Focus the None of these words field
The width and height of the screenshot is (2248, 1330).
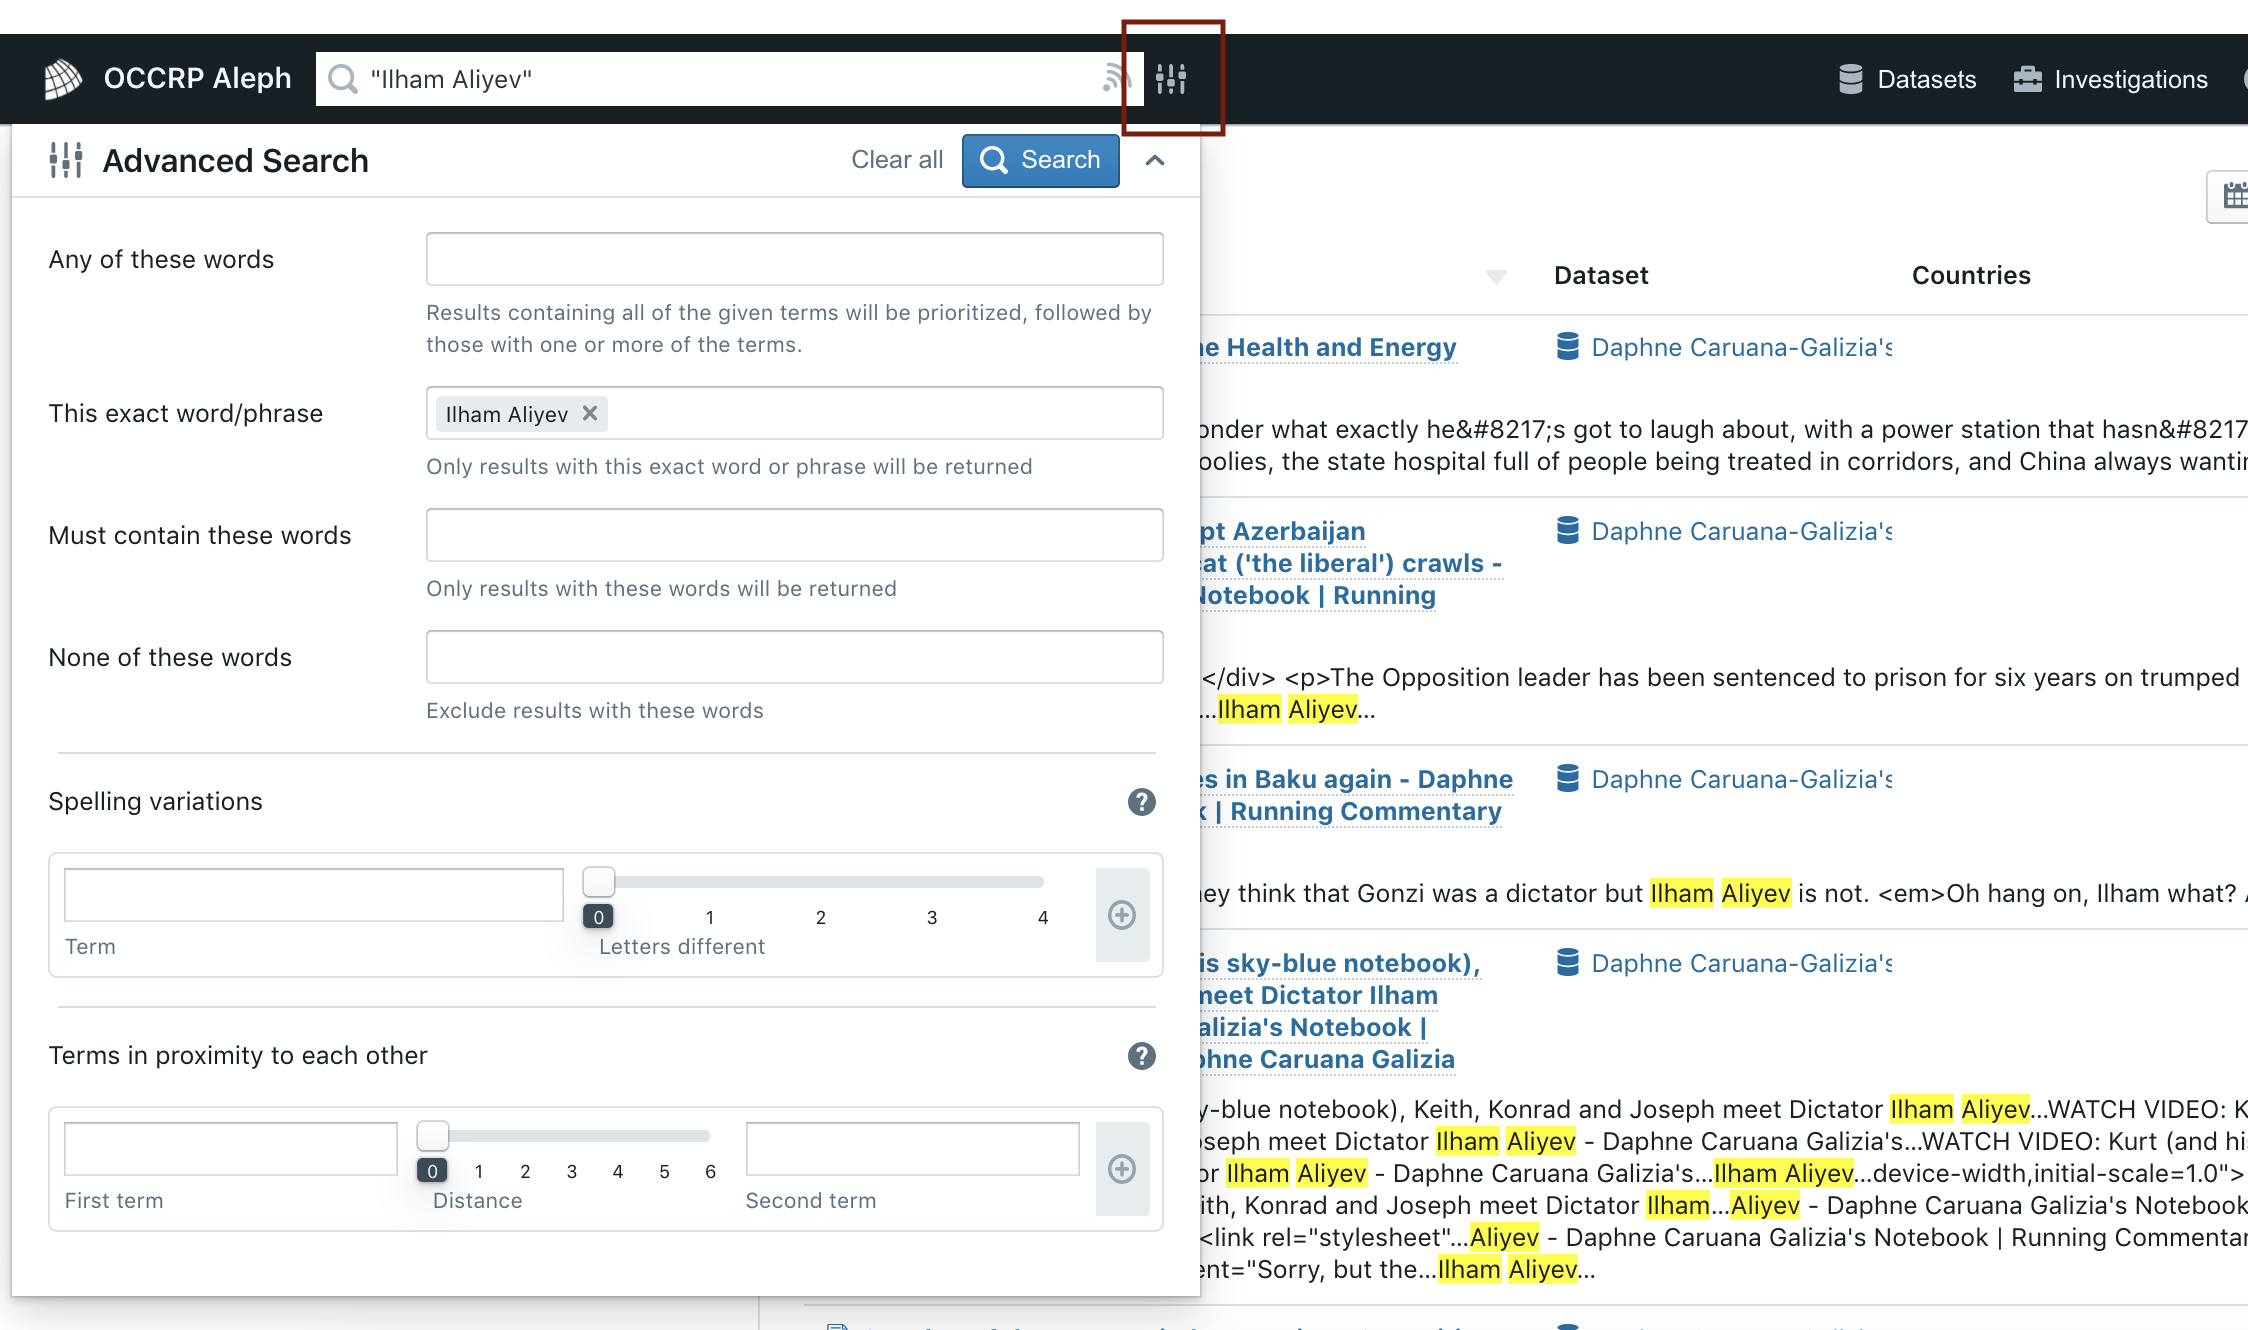(x=794, y=657)
